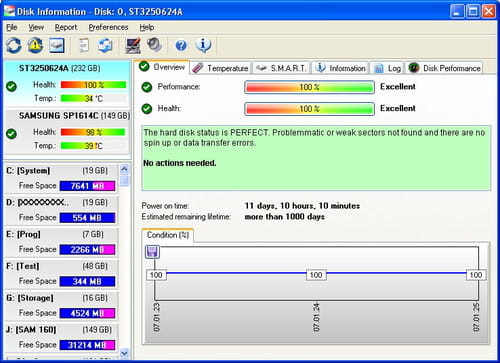This screenshot has width=500, height=363.
Task: Select the SAMSUNG SP1614C disk entry
Action: coord(67,131)
